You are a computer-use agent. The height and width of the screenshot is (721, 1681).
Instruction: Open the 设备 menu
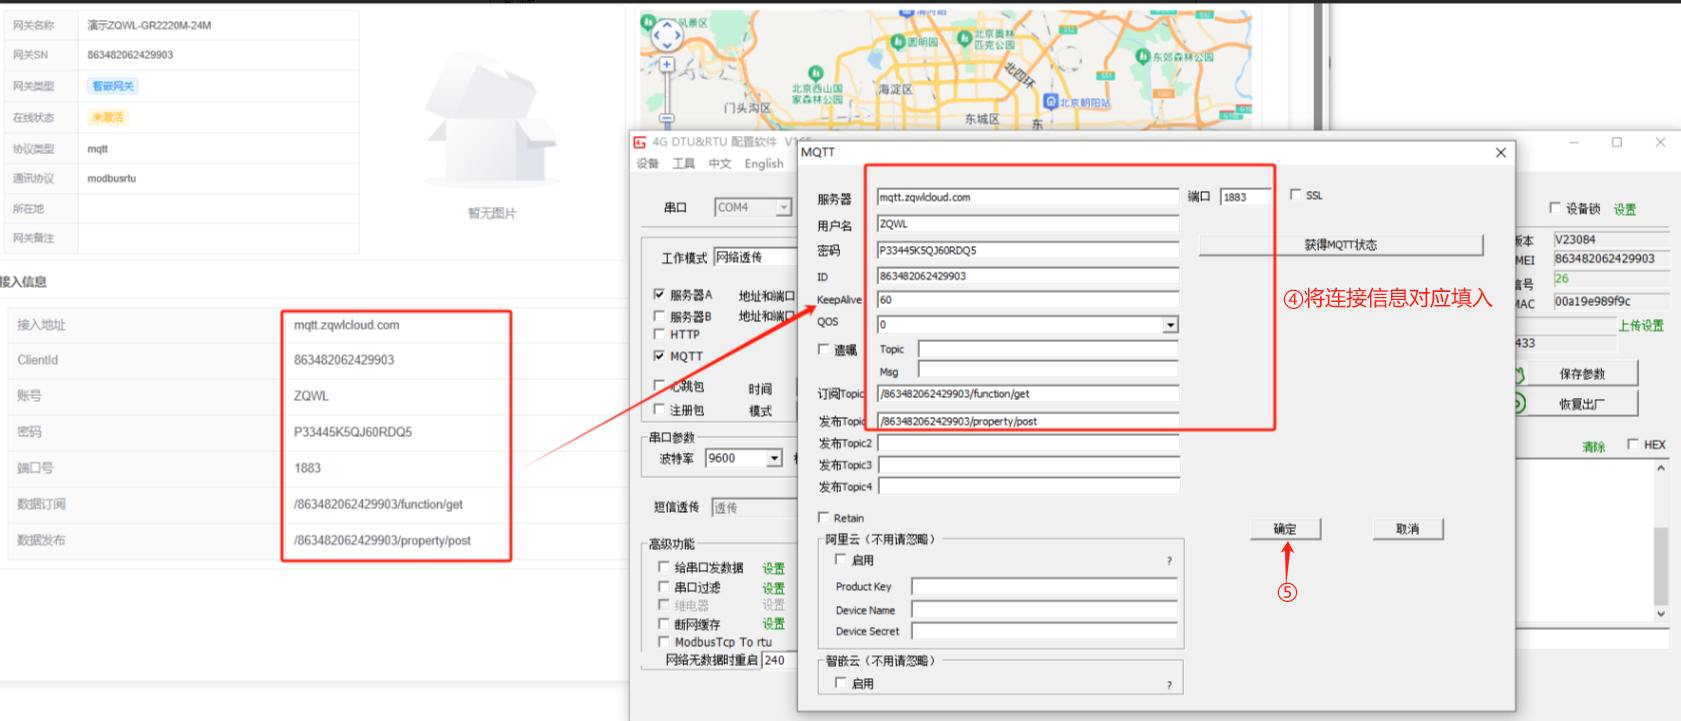648,164
